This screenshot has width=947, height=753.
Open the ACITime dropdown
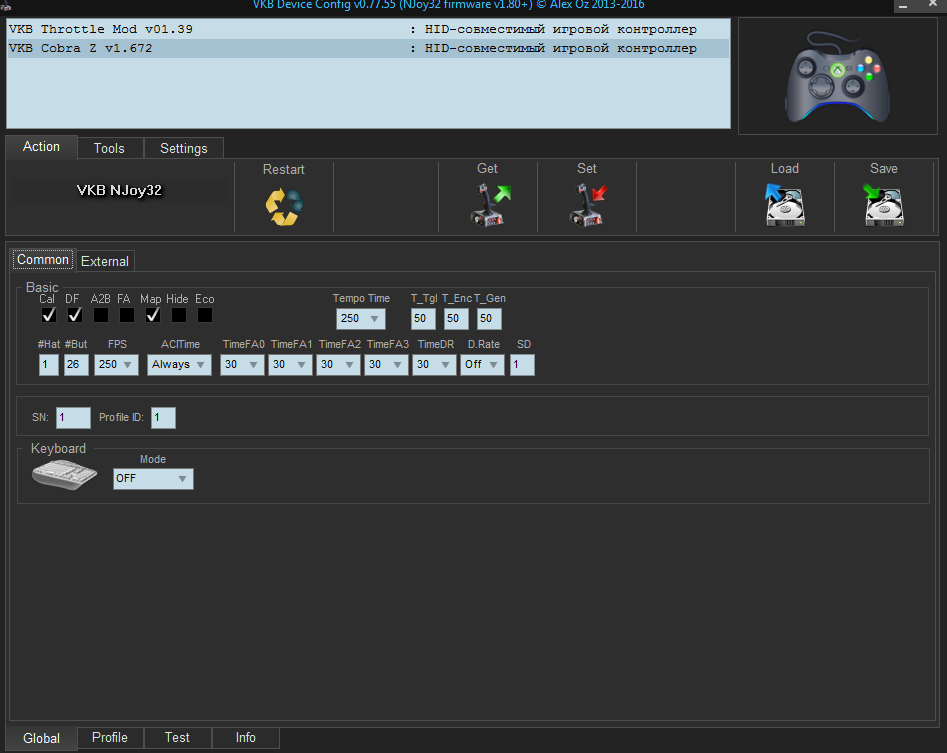[179, 365]
